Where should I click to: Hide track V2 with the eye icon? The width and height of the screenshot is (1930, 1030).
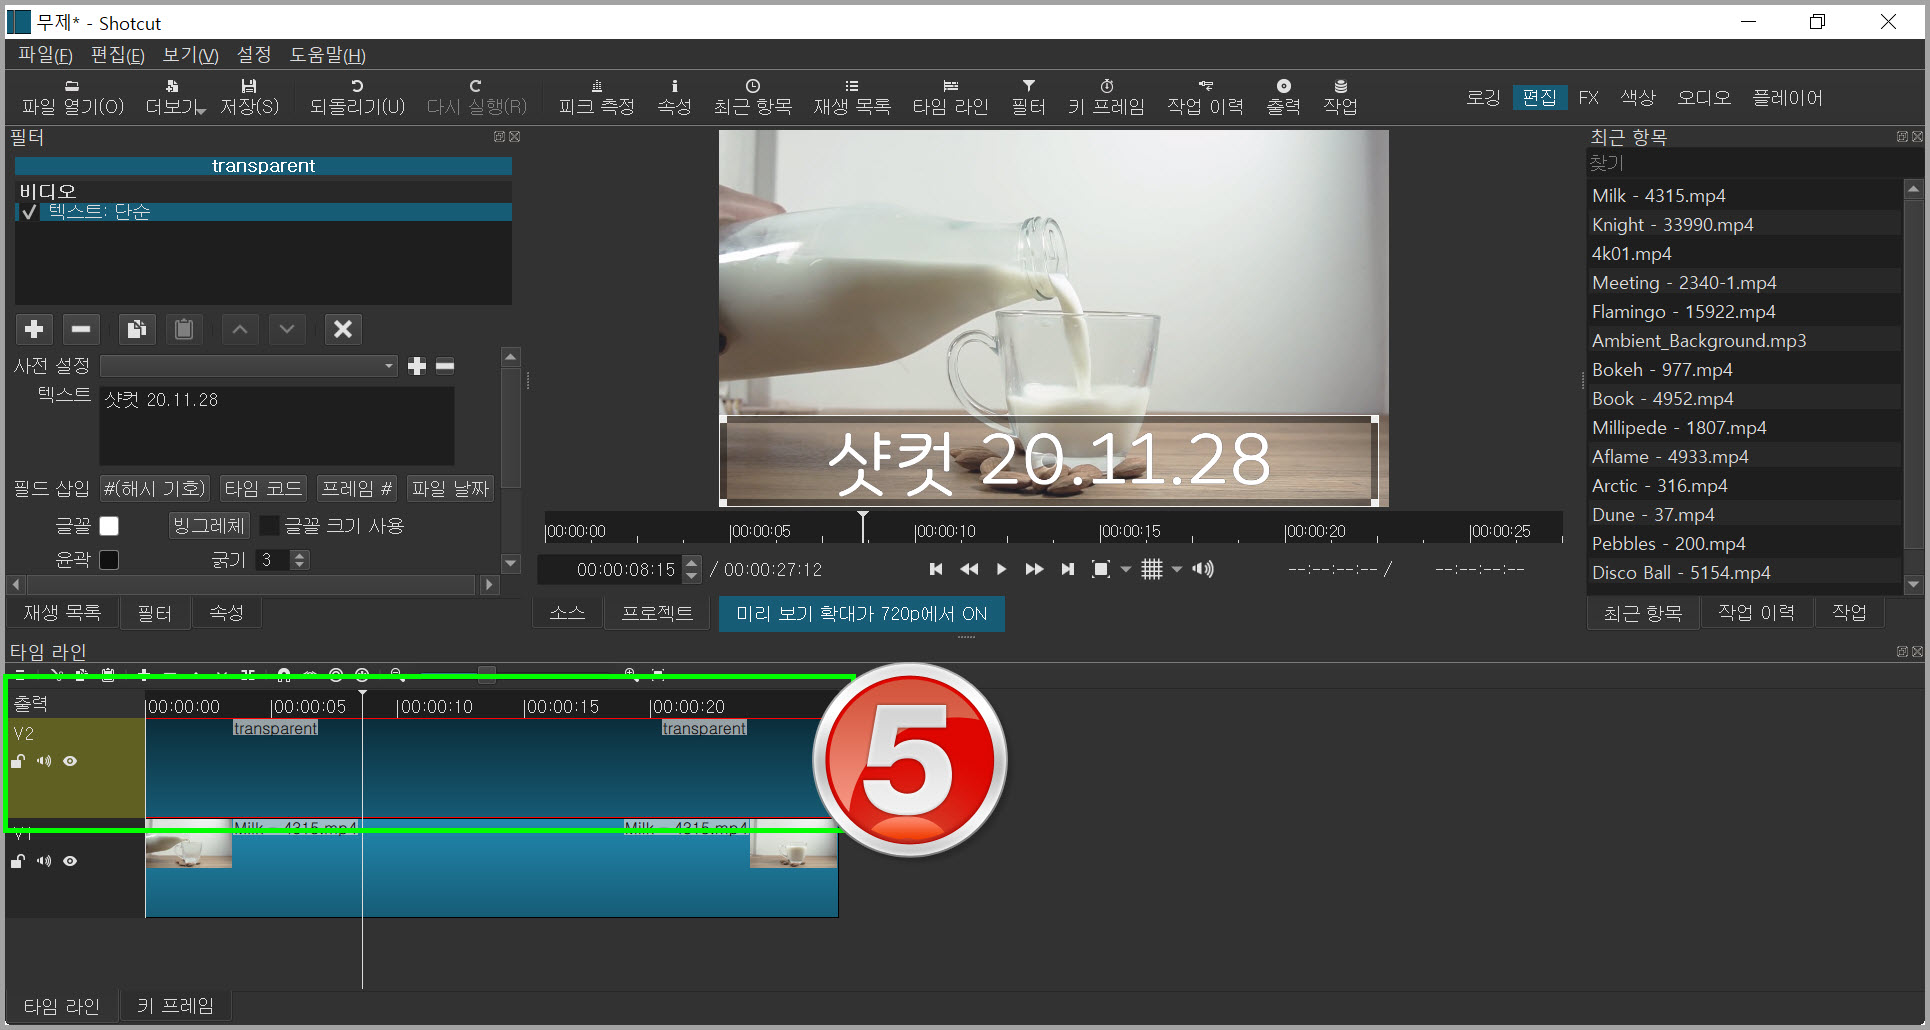click(70, 761)
